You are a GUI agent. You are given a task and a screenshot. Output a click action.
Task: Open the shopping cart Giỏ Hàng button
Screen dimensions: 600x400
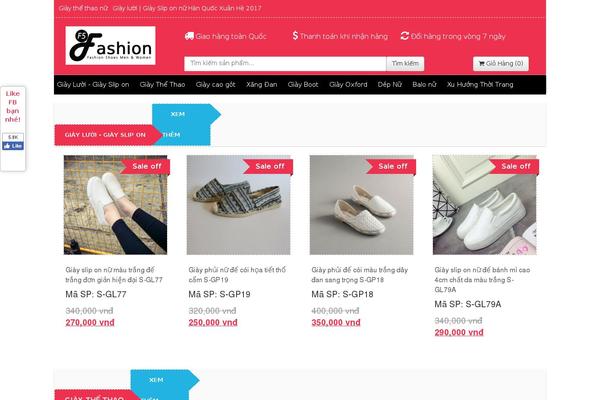[501, 64]
